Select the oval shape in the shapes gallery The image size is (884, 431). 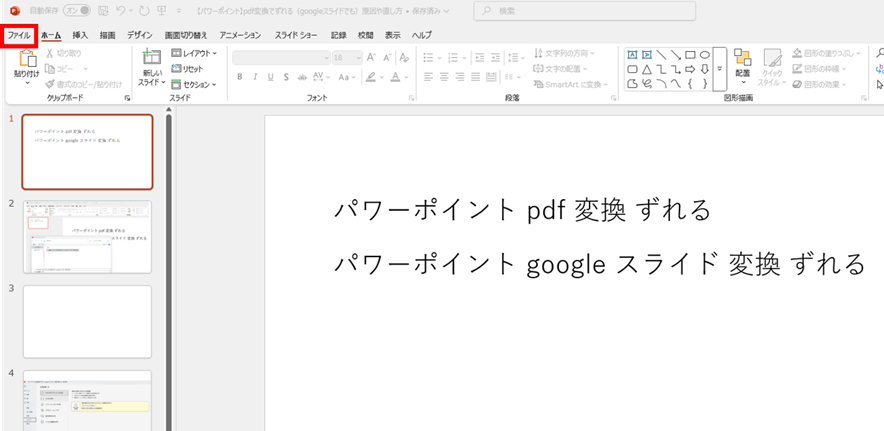point(705,55)
